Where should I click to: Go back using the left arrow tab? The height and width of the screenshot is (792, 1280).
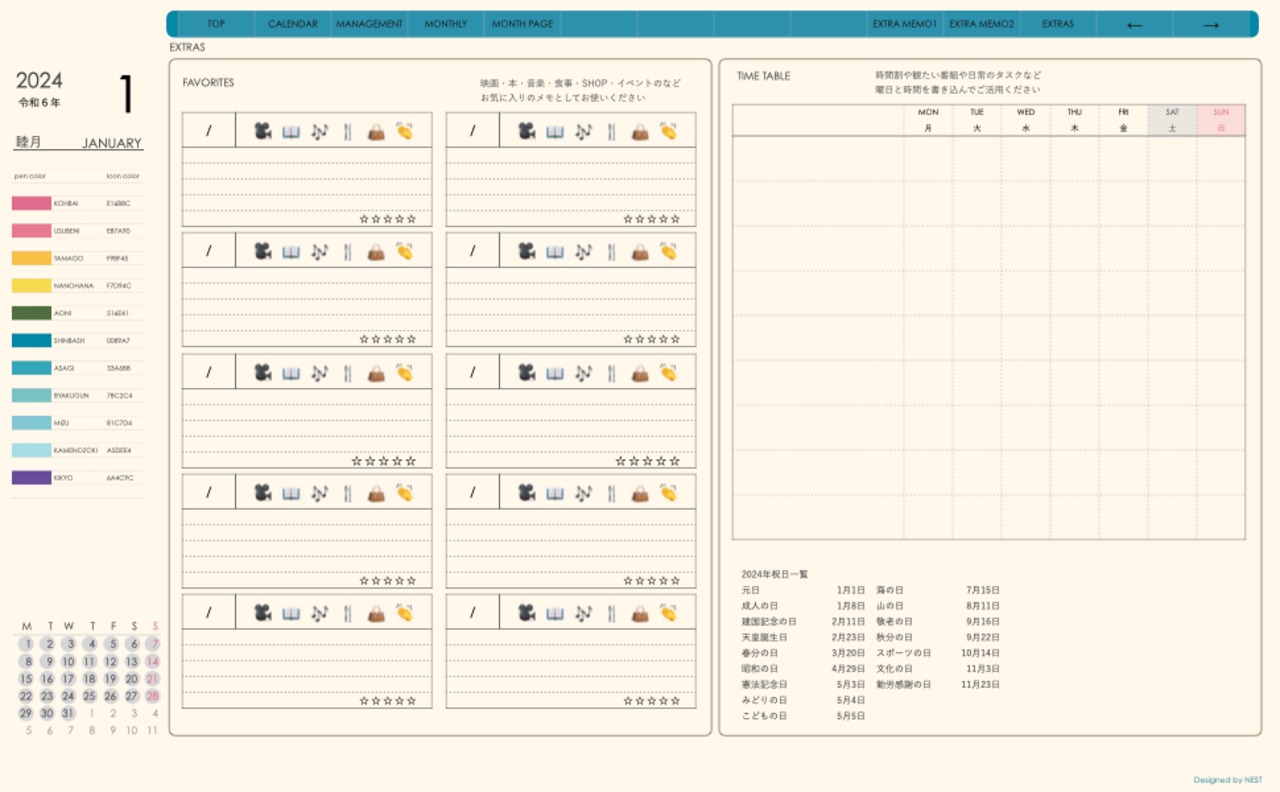[x=1134, y=25]
